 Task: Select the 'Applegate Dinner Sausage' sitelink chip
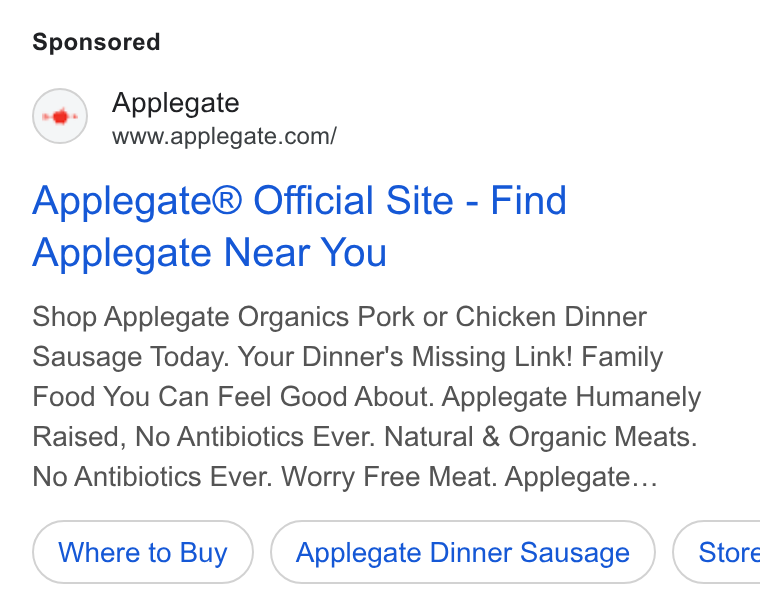click(x=462, y=552)
